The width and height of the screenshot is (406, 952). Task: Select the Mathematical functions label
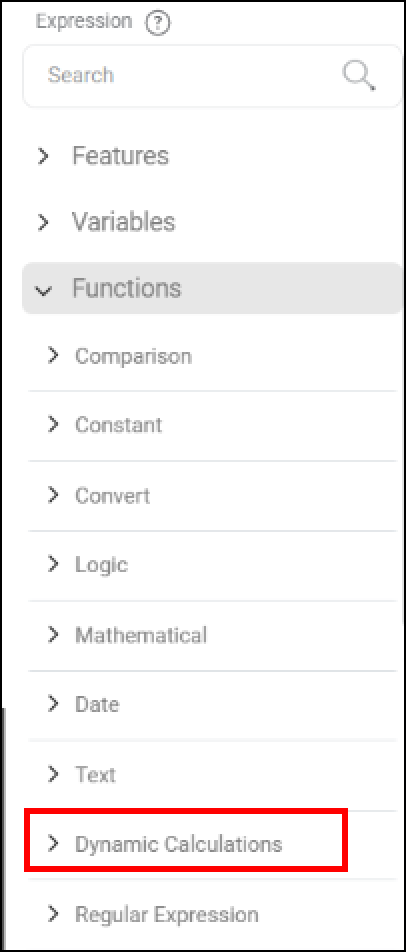141,635
